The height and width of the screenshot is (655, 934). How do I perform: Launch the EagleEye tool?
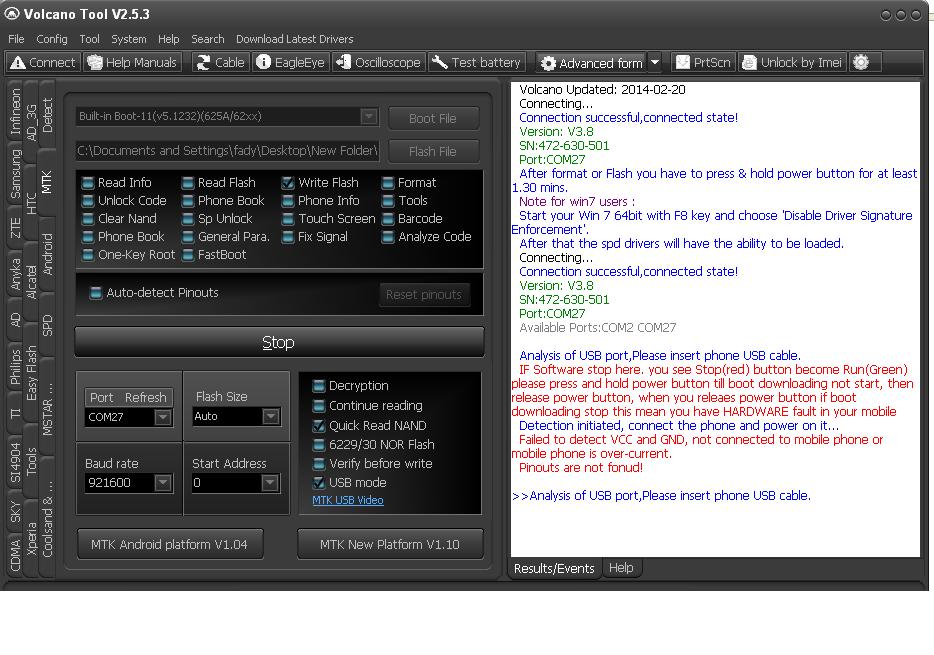(x=290, y=63)
